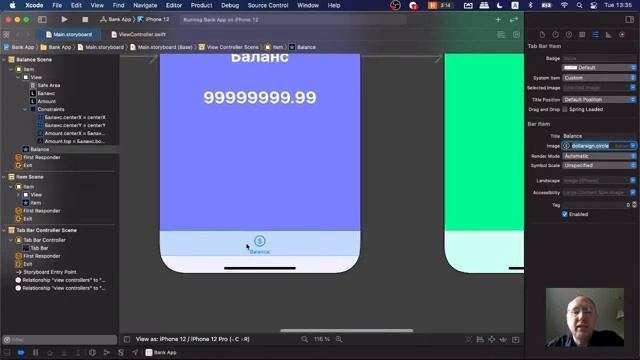Open the Identity inspector

tap(582, 35)
